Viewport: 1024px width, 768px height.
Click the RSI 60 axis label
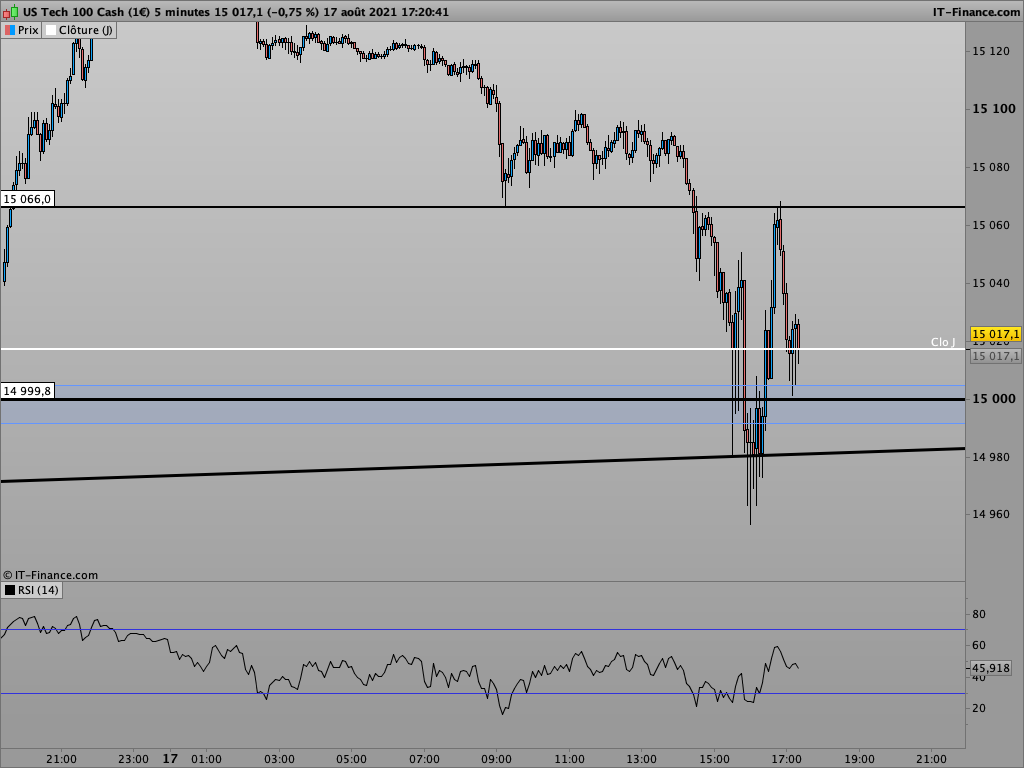979,645
